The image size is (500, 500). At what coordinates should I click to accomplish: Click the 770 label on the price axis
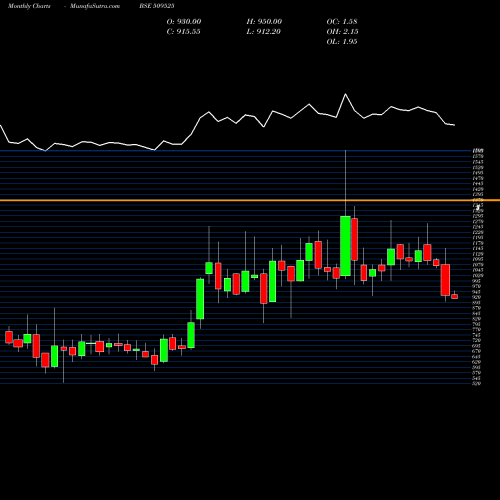477,330
